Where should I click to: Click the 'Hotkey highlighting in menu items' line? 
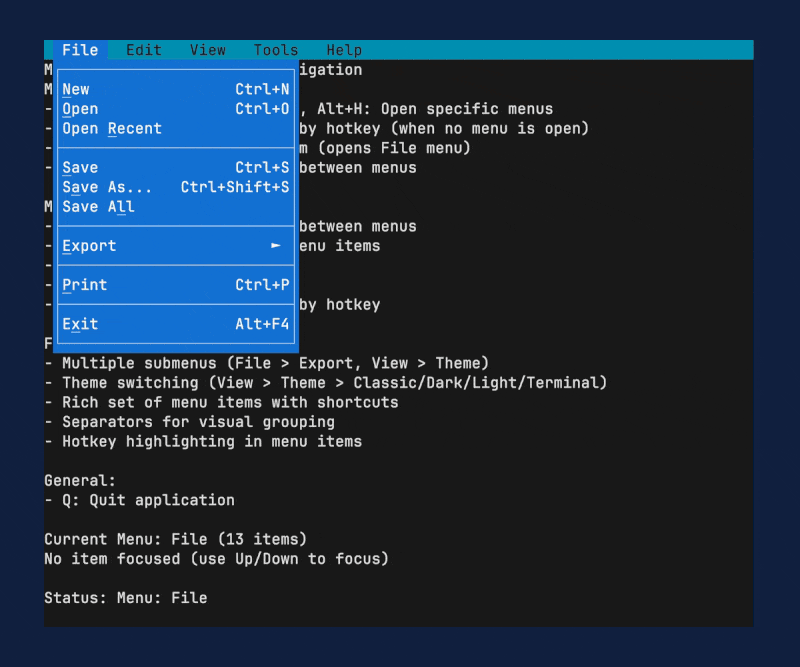click(x=203, y=441)
